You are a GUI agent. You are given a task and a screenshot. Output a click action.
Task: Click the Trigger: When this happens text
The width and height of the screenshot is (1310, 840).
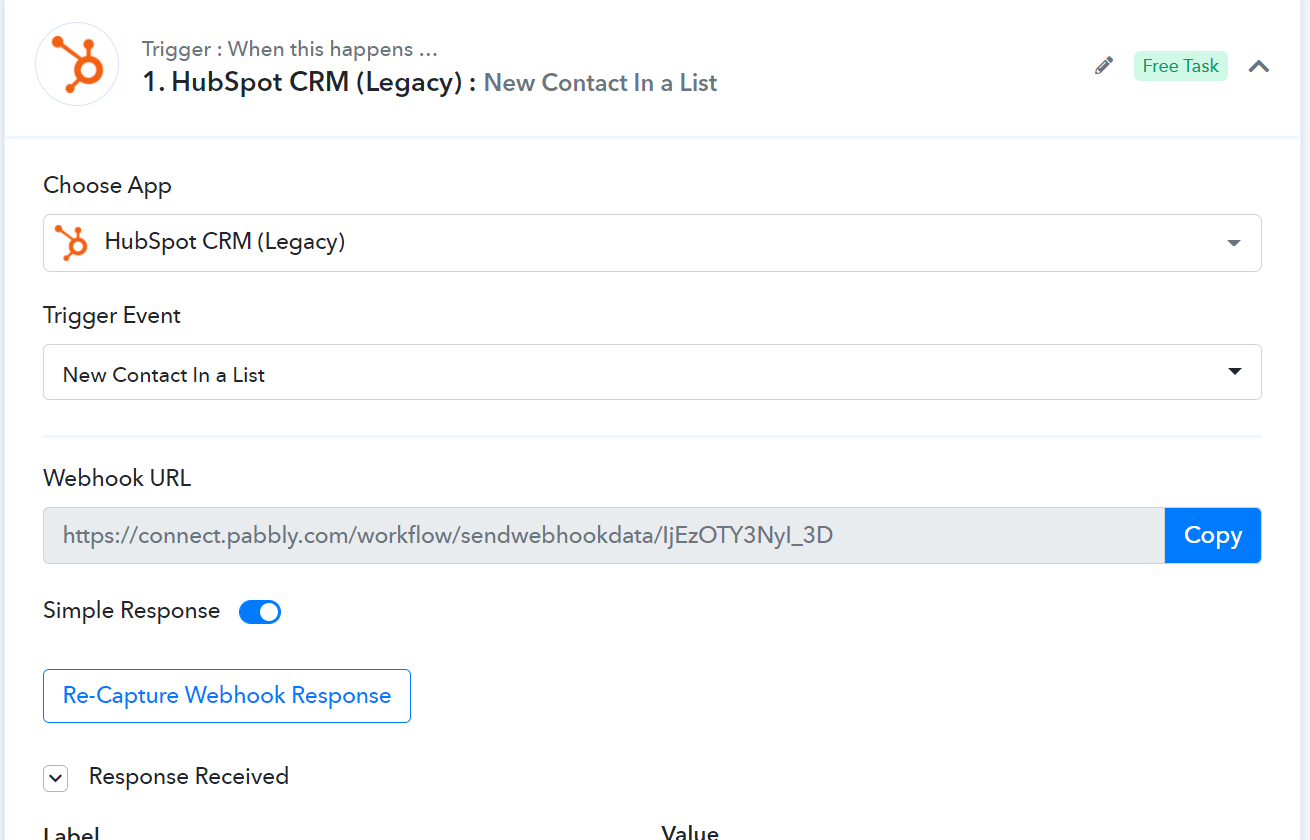tap(290, 49)
